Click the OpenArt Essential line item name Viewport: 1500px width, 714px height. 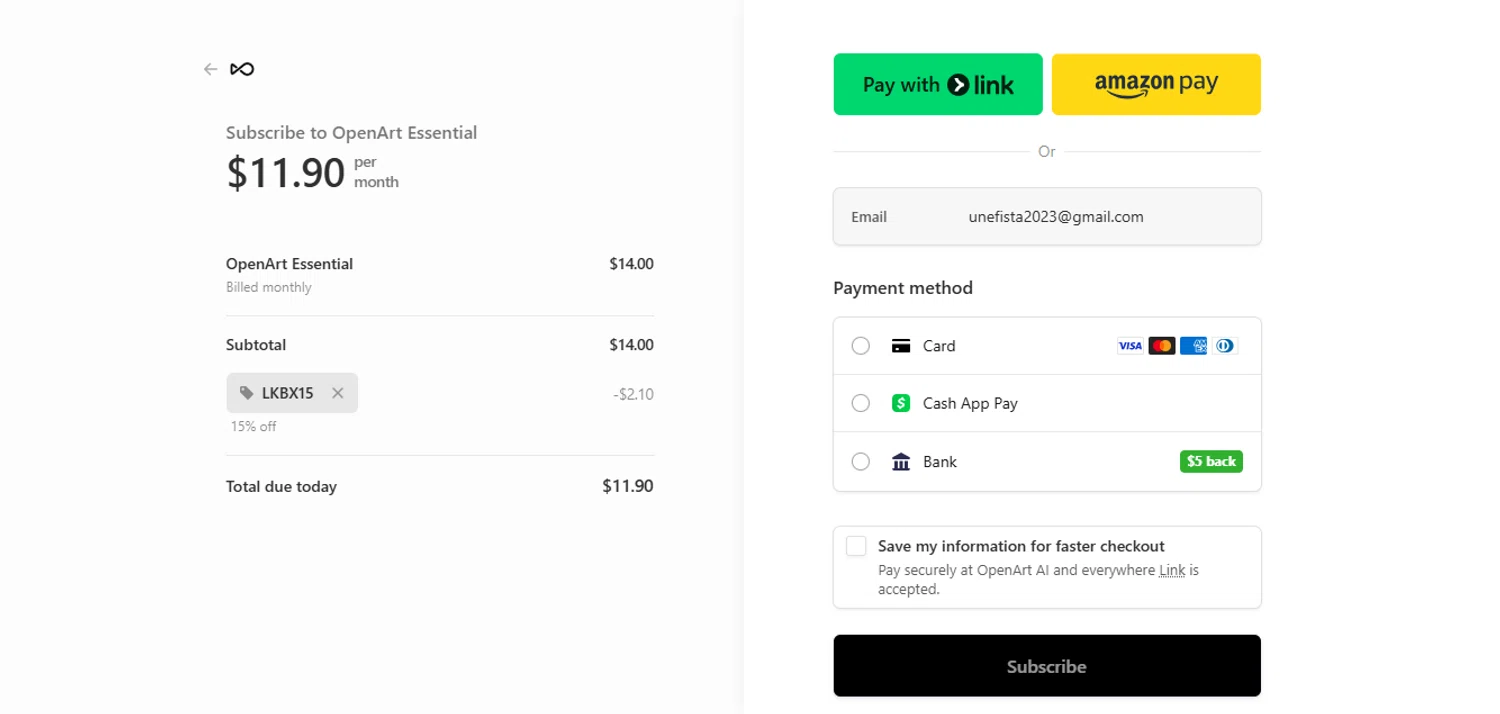290,264
